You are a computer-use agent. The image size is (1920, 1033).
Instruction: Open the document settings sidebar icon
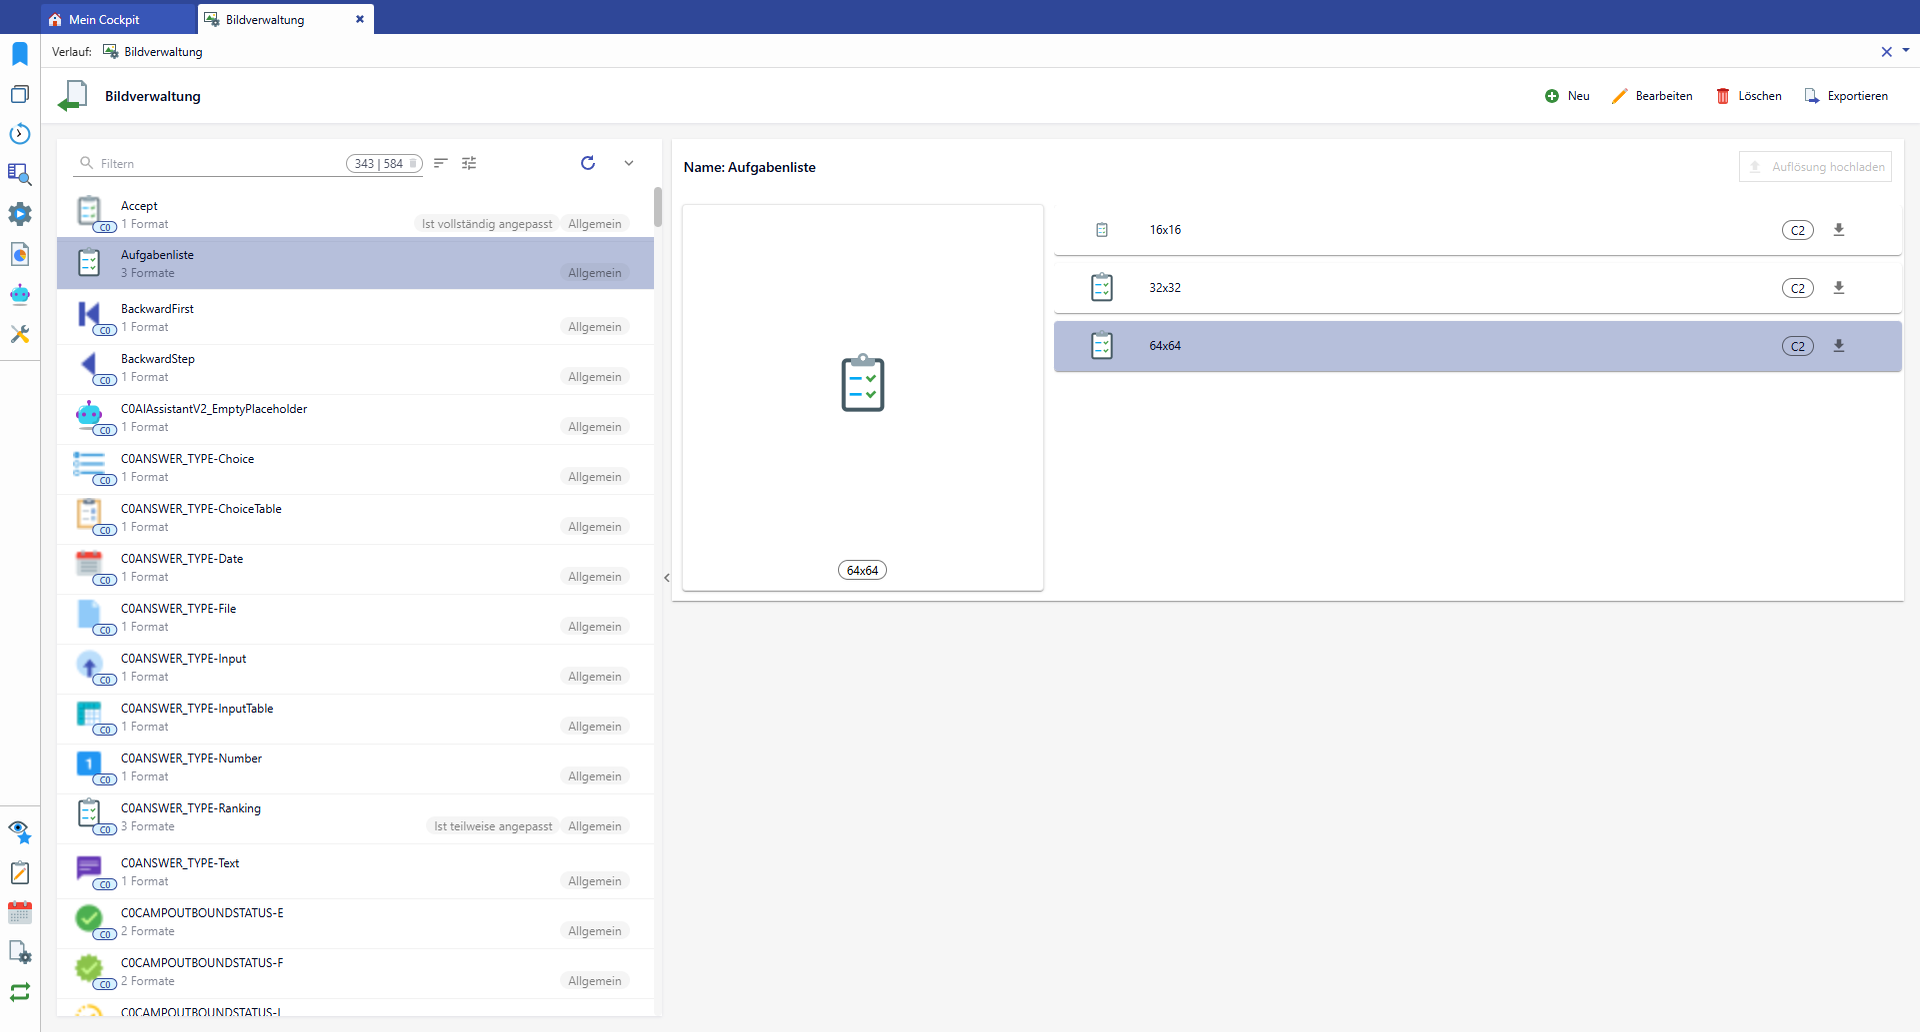coord(20,952)
